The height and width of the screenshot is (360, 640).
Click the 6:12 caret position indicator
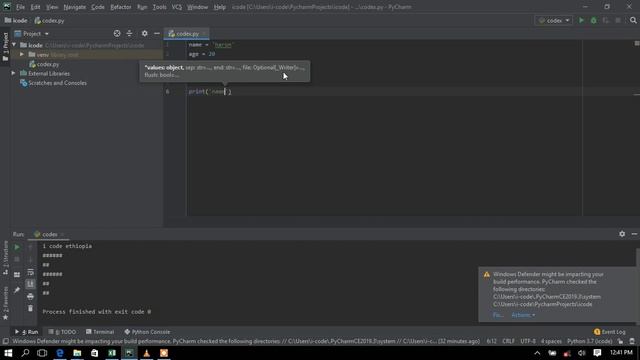(491, 341)
